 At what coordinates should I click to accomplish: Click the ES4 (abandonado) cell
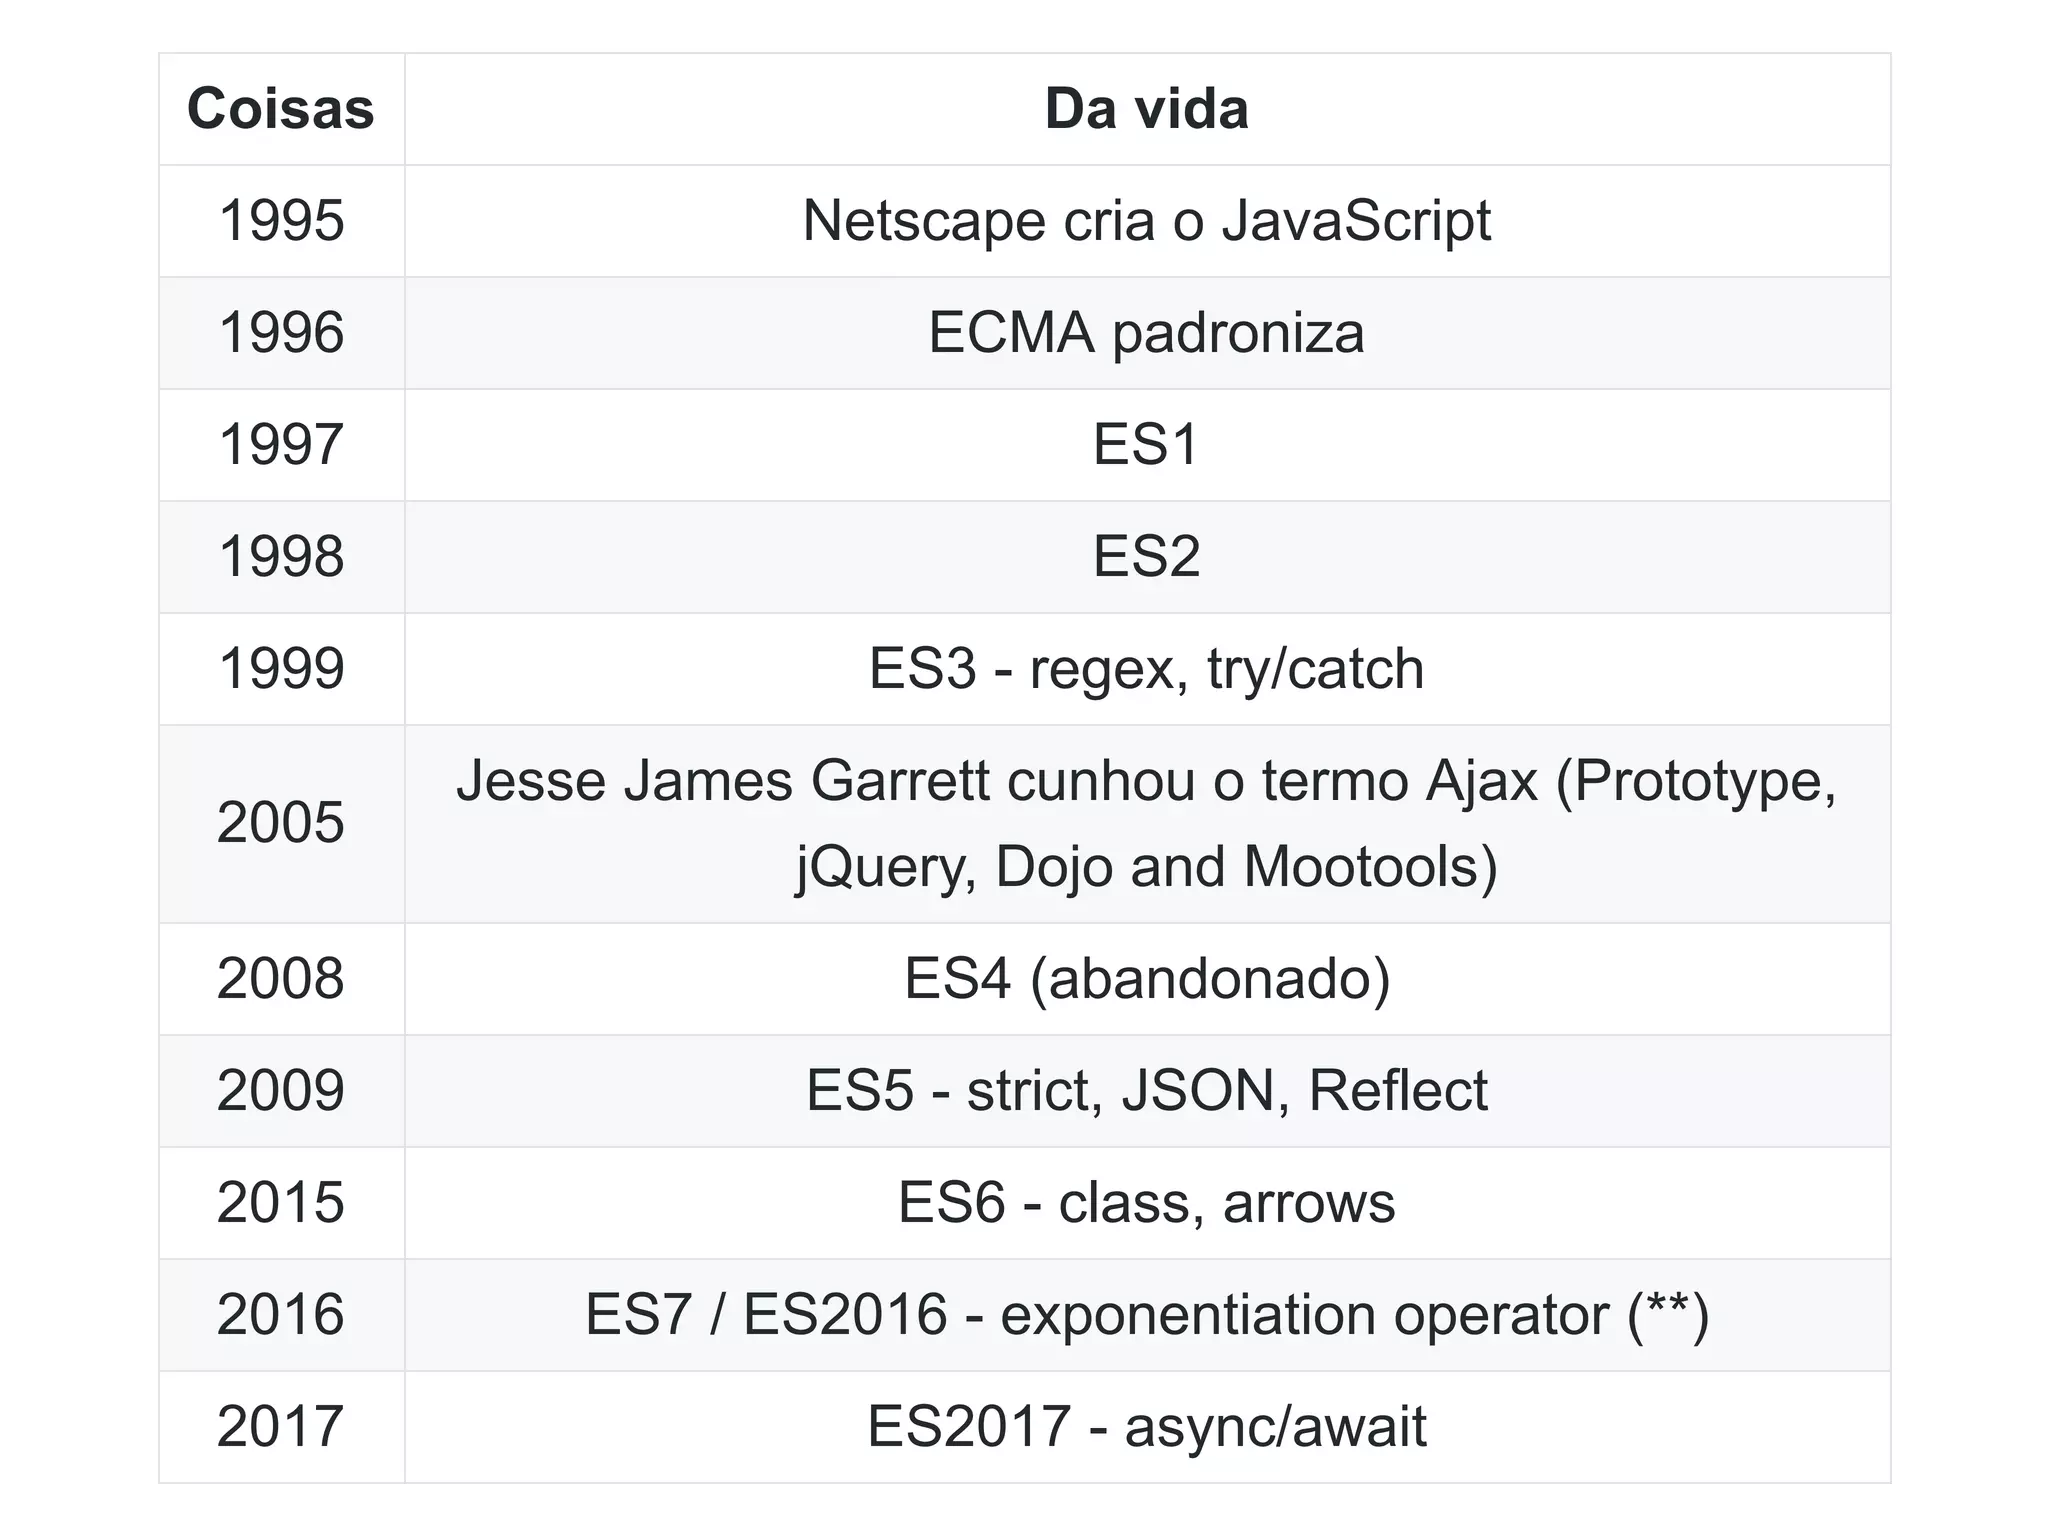1147,979
